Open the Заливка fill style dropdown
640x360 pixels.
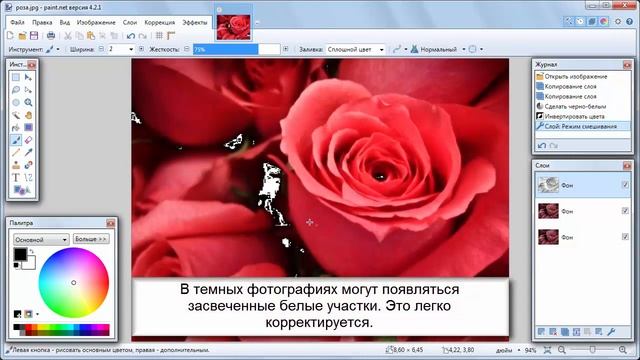click(356, 49)
